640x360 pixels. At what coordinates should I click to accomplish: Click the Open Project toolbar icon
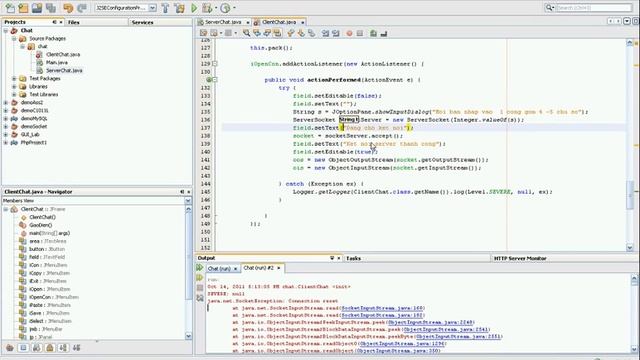pos(37,8)
